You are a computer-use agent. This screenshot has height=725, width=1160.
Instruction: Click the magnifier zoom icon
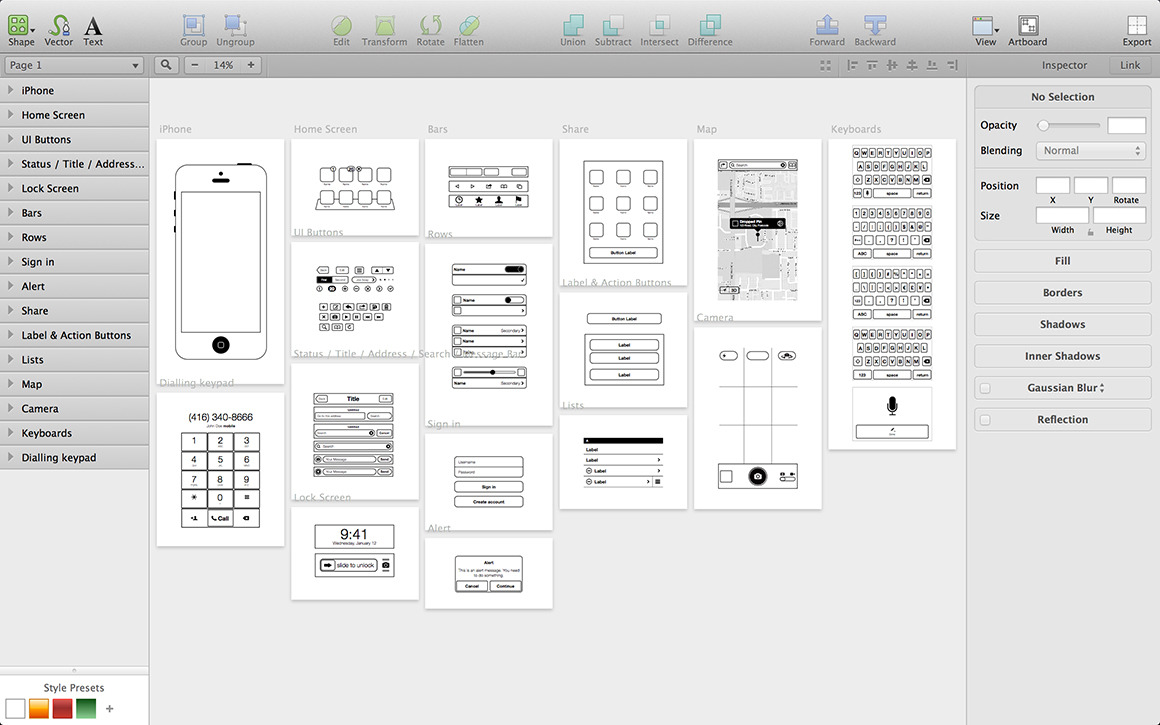click(166, 65)
